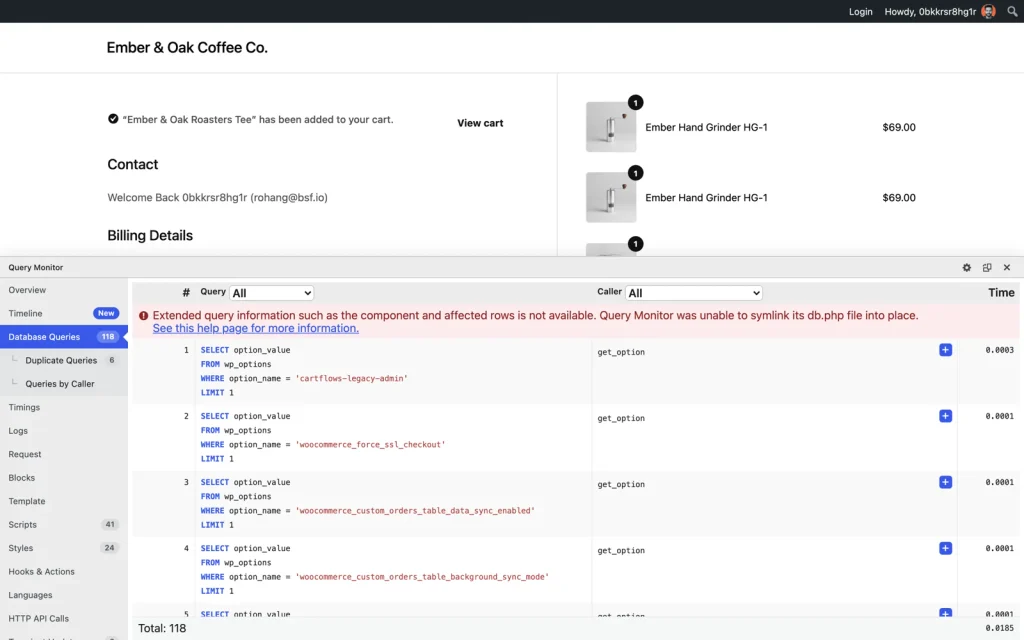The height and width of the screenshot is (640, 1024).
Task: Select Database Queries in sidebar
Action: 63,337
